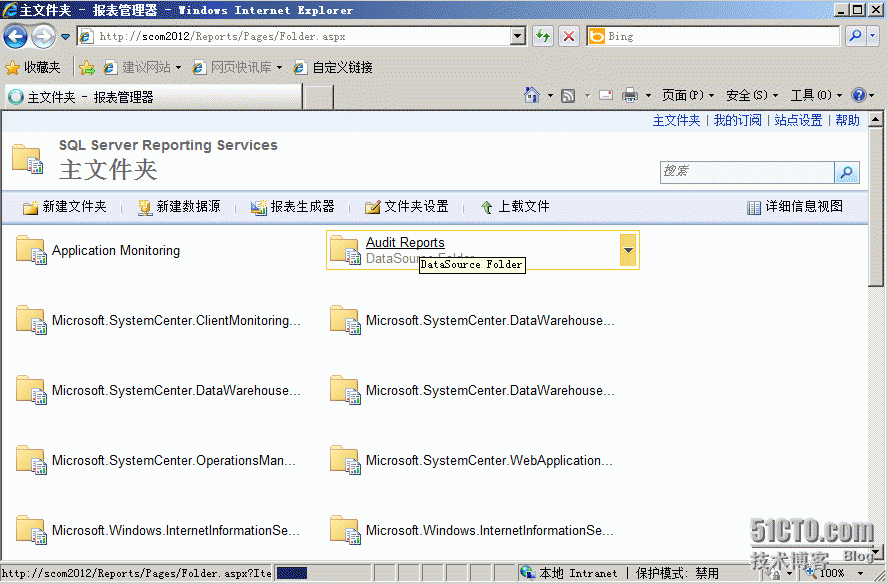Click 新建数据源 toolbar item

179,207
